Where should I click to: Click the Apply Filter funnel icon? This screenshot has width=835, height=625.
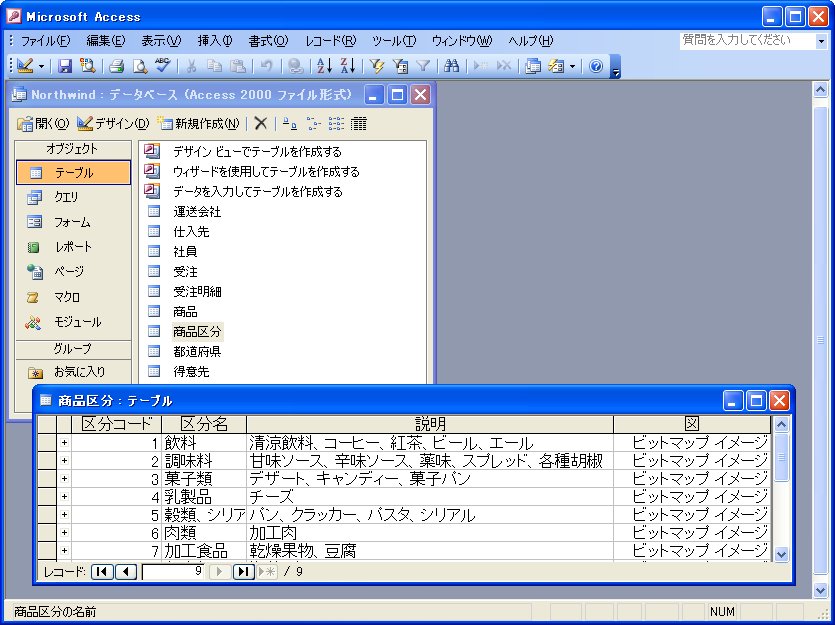click(x=423, y=66)
